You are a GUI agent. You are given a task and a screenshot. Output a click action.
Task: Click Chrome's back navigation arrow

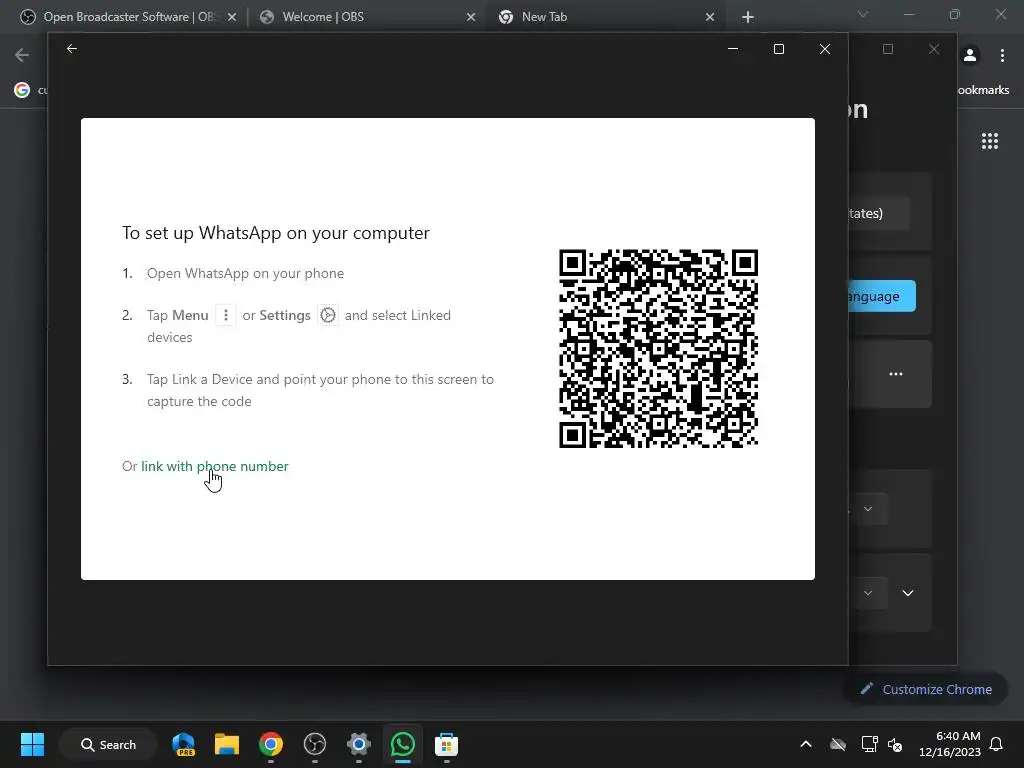(x=22, y=55)
